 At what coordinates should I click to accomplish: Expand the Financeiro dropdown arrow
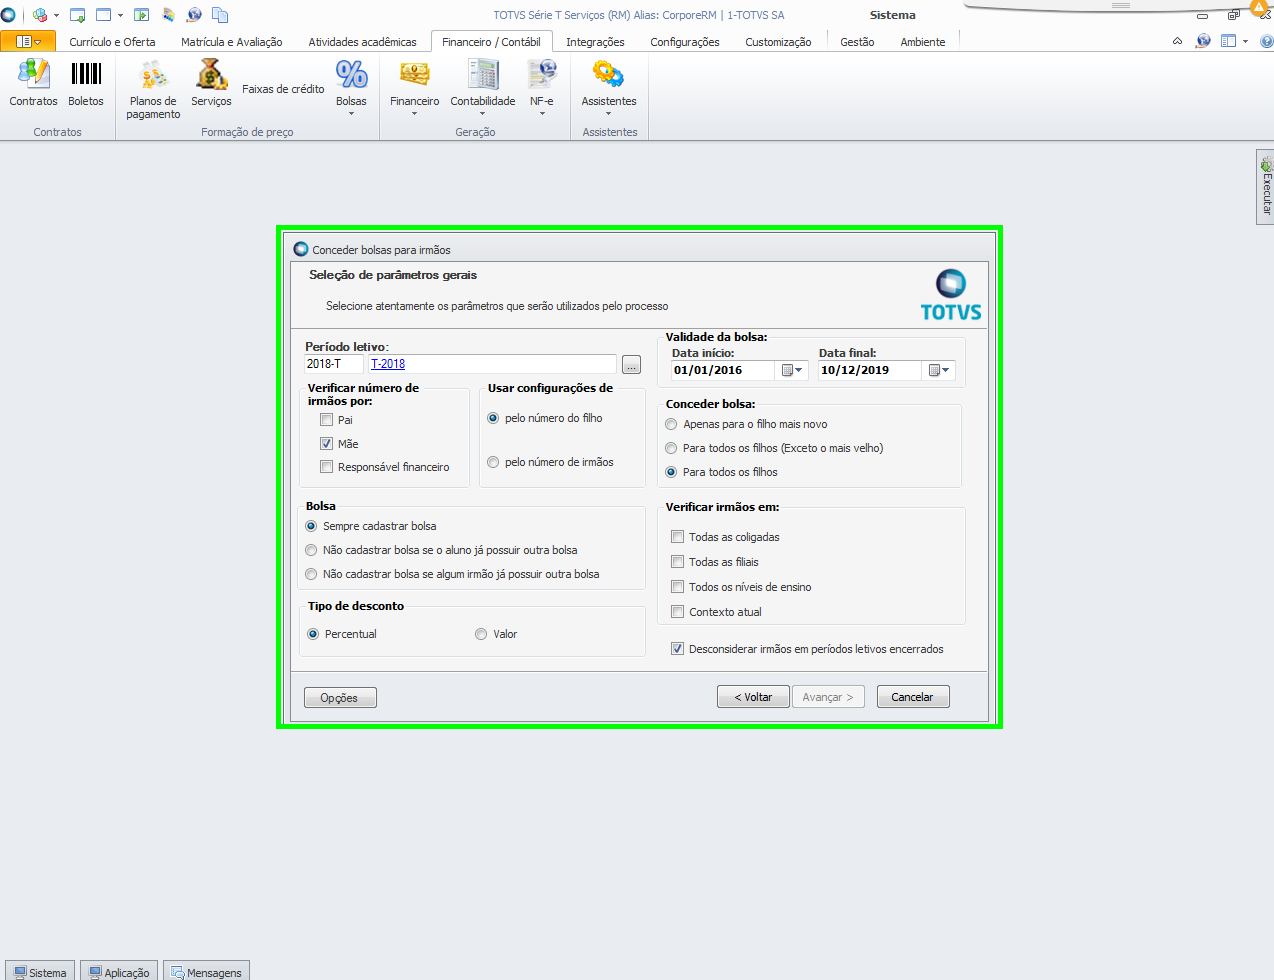[414, 114]
